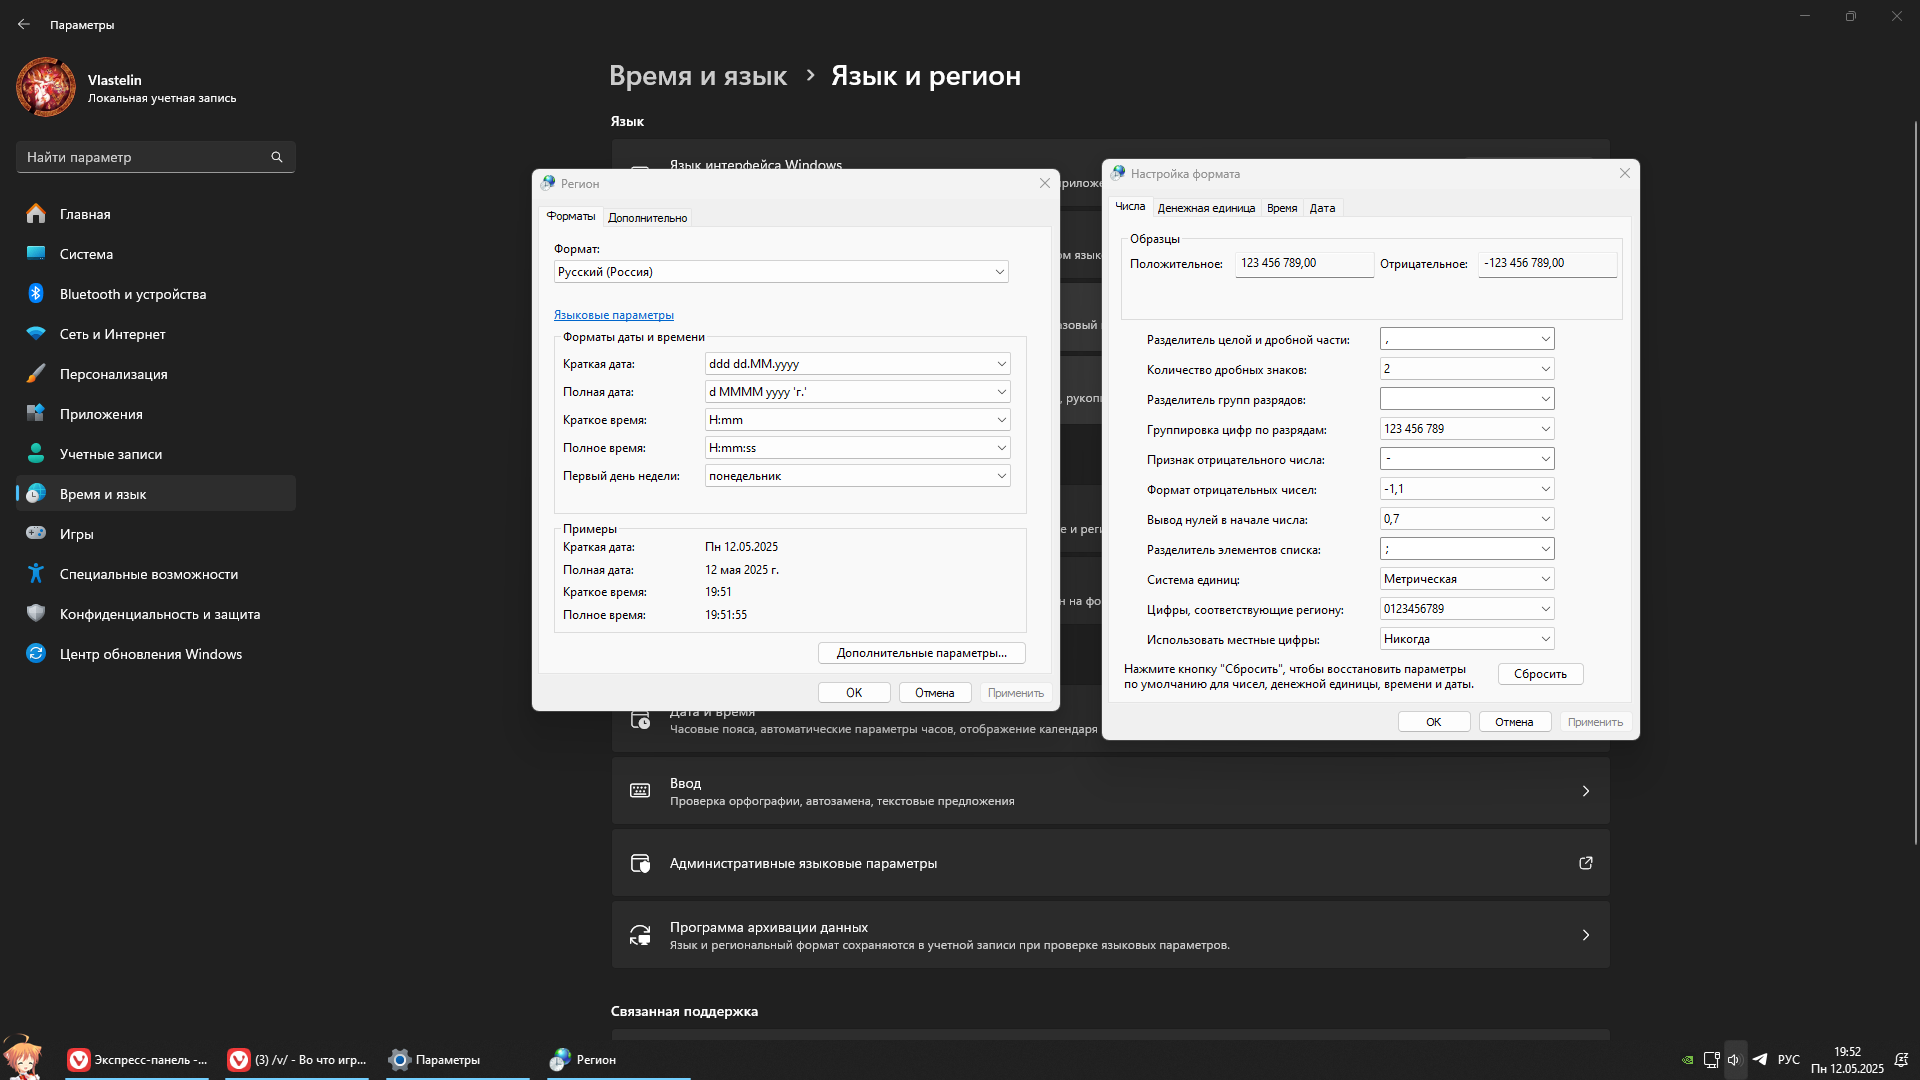Screen dimensions: 1920x1080
Task: Click Отмена in the Регион dialog
Action: (934, 693)
